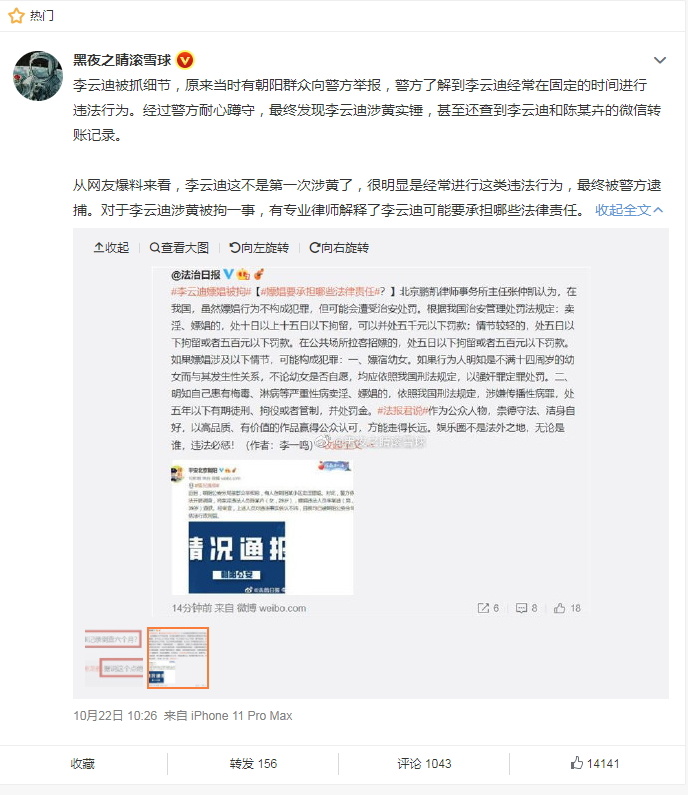This screenshot has height=795, width=688.
Task: Click the iPhone 11 Pro Max source link
Action: [241, 715]
